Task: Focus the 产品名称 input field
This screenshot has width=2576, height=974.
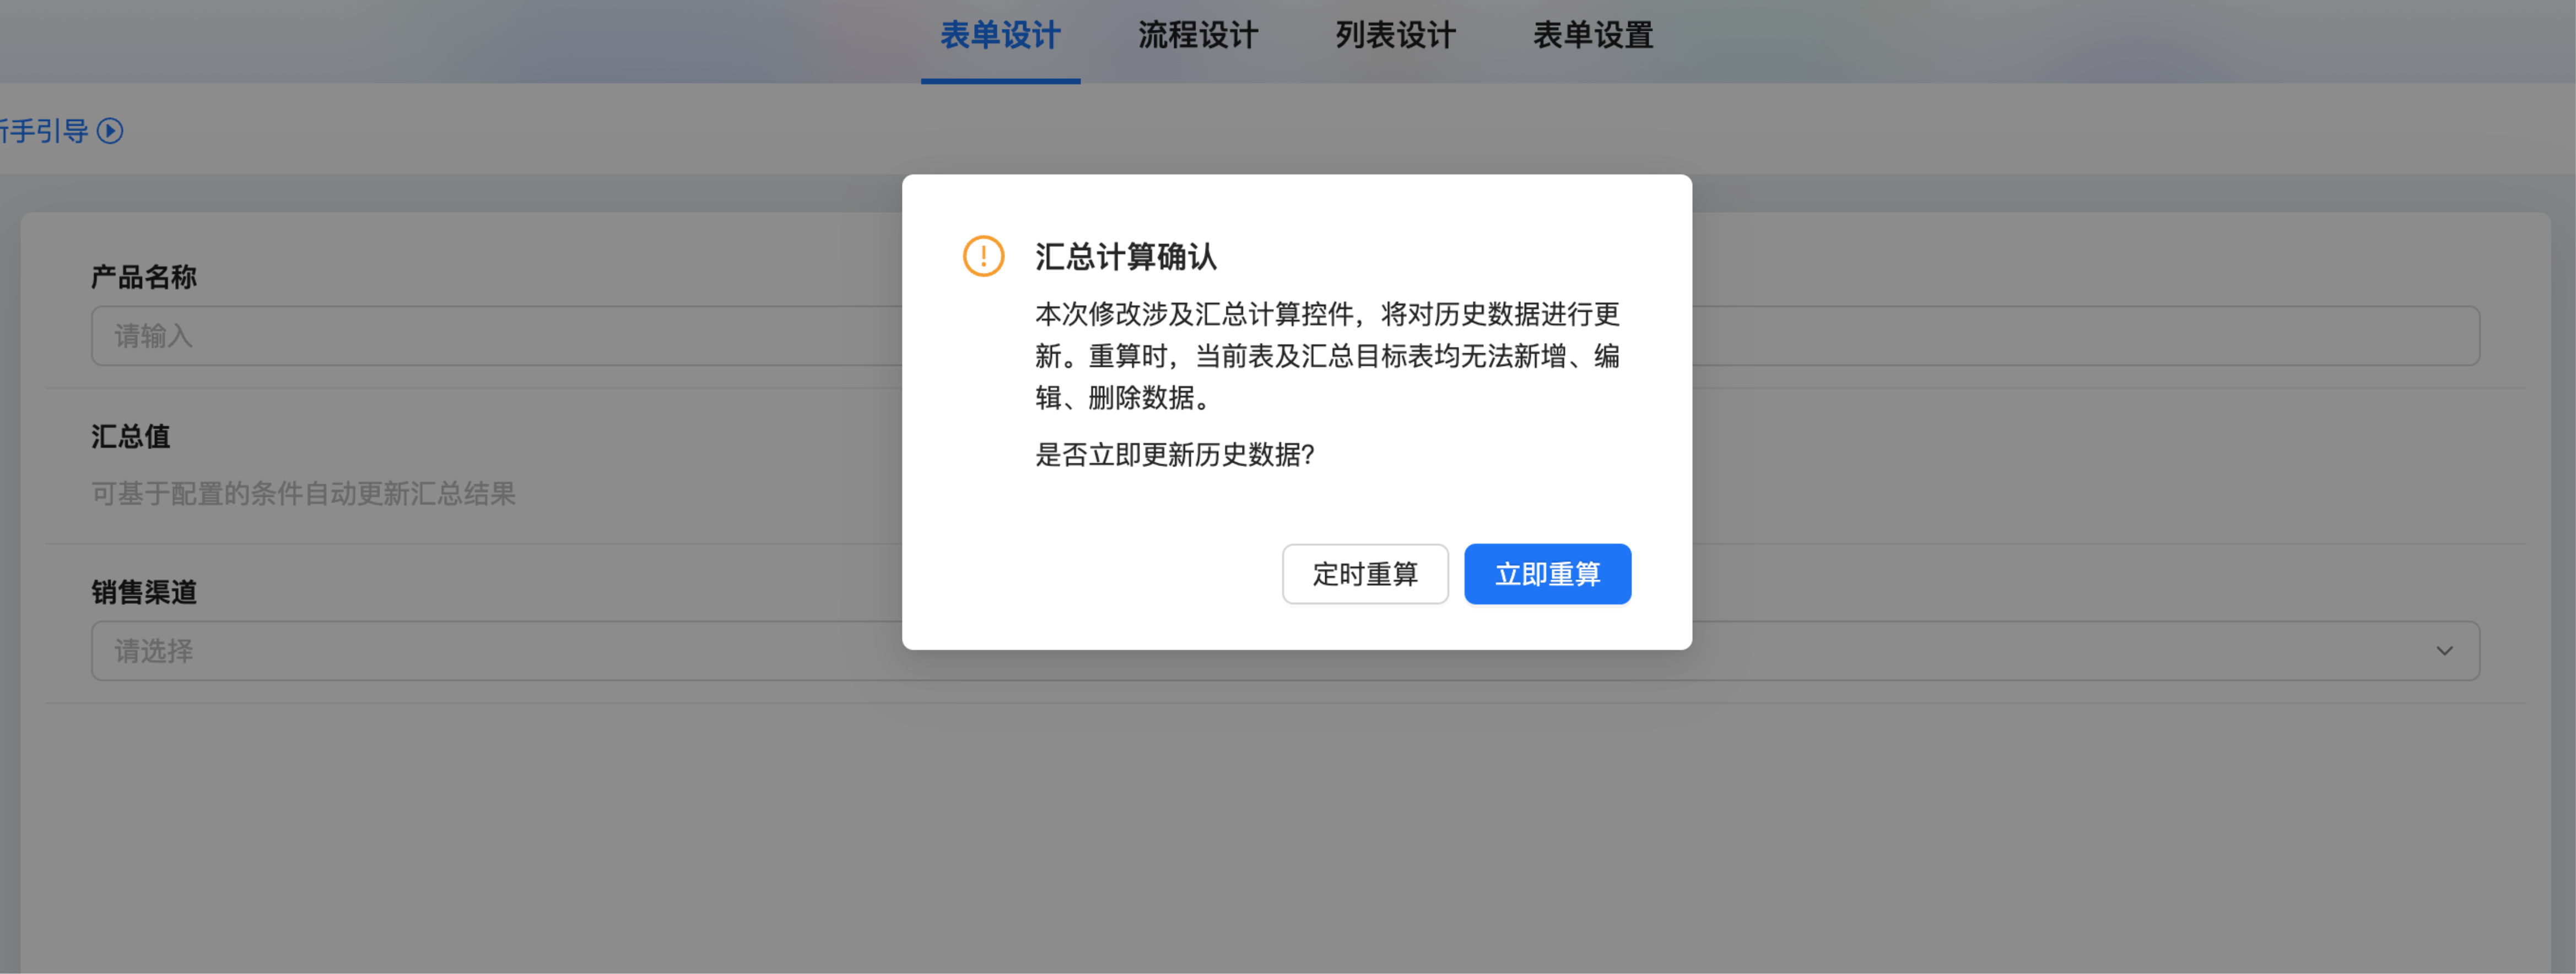Action: click(1285, 336)
